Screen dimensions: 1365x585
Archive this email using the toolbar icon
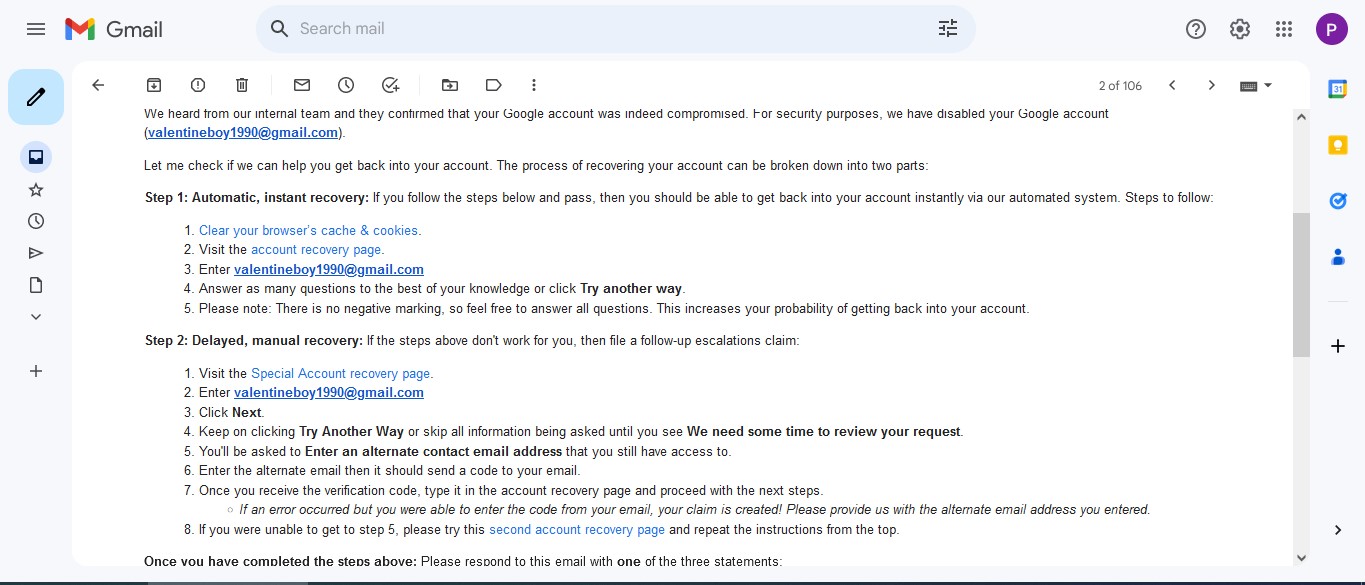(x=154, y=85)
